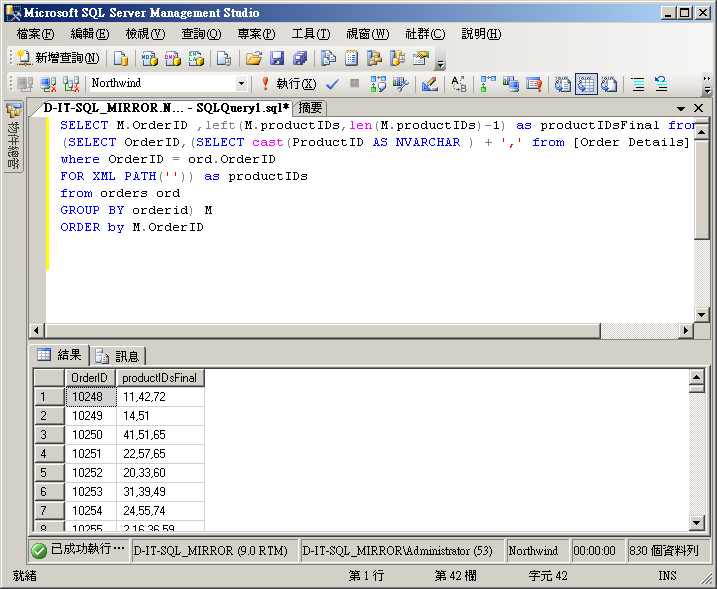This screenshot has height=589, width=717.
Task: Comment out the selected lines
Action: [638, 84]
